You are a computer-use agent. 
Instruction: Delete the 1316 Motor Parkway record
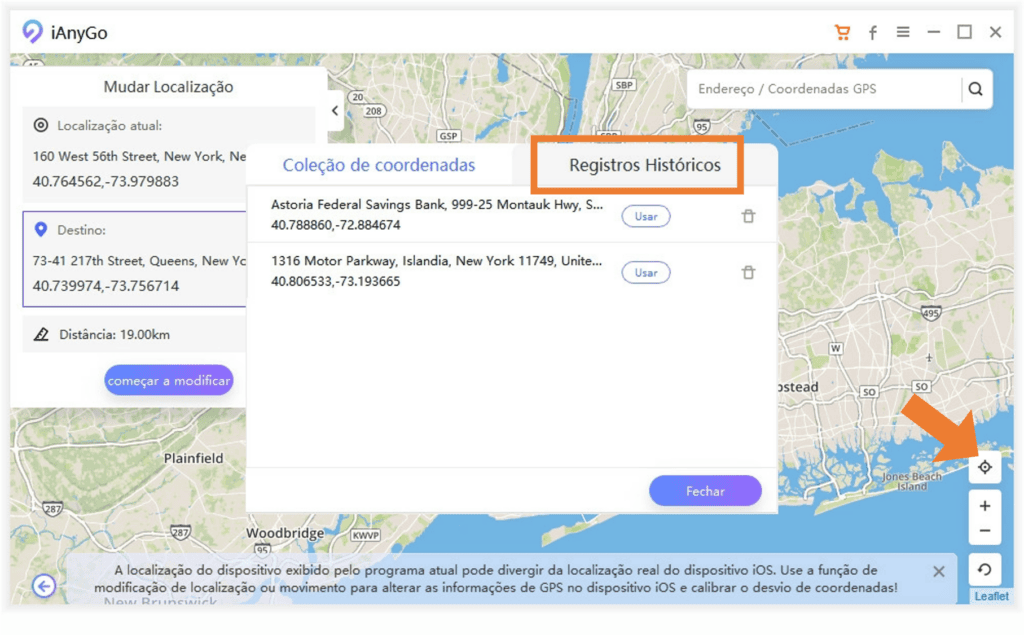[x=748, y=272]
